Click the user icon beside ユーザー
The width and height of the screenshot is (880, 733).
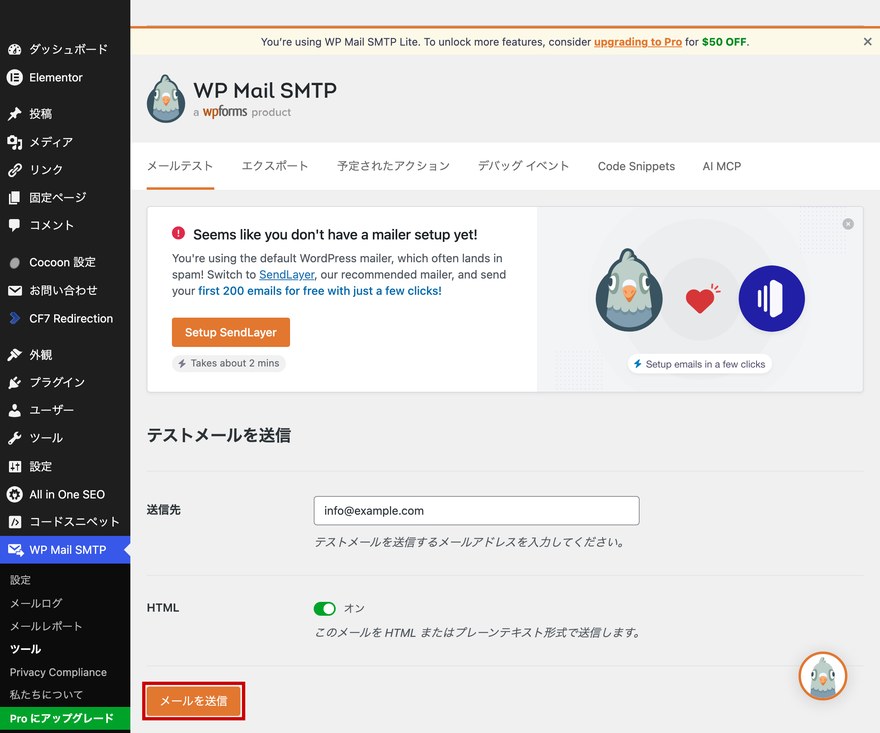[x=15, y=410]
